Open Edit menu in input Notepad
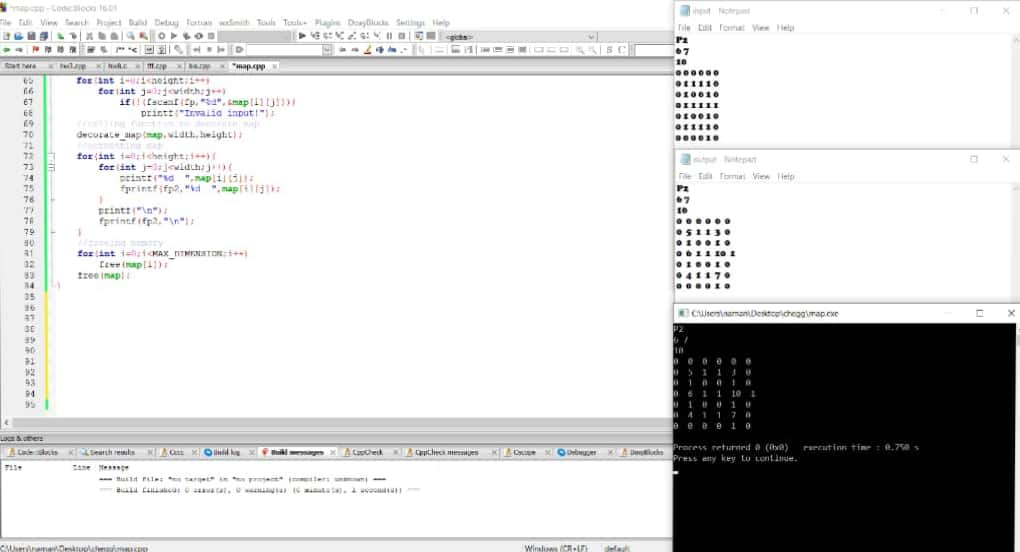Viewport: 1020px width, 552px height. (x=705, y=28)
